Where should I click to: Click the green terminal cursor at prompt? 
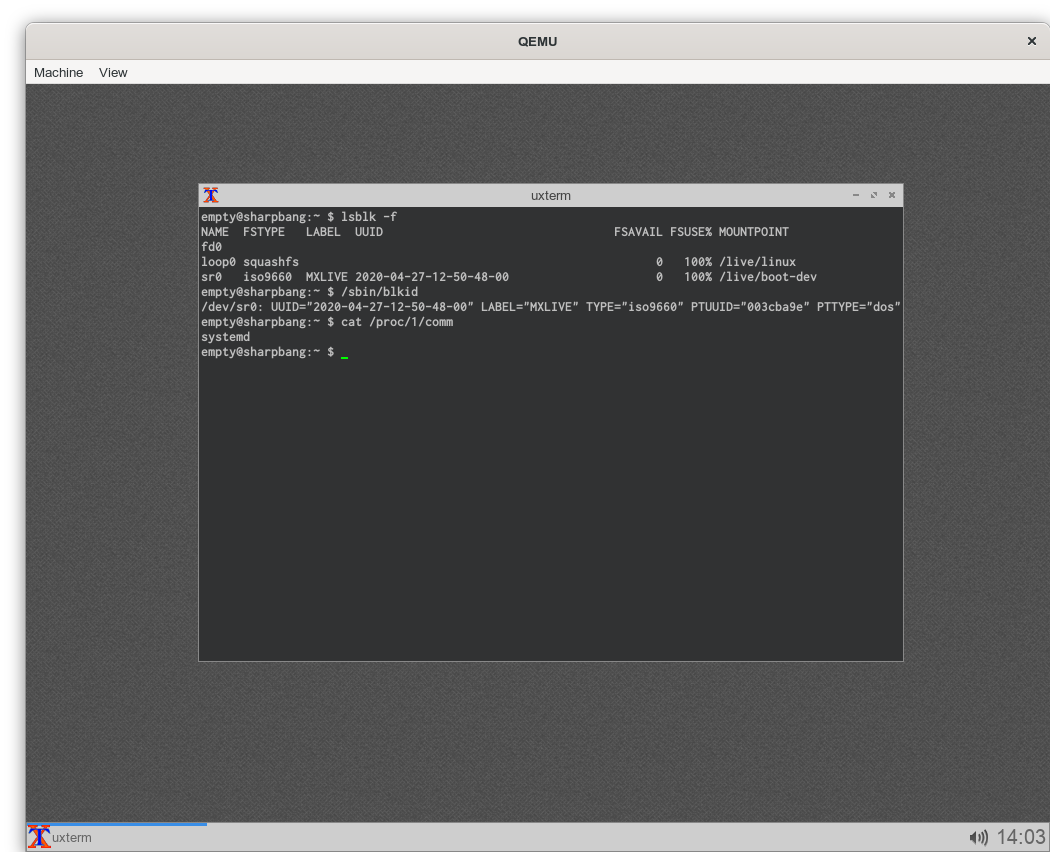[x=344, y=357]
